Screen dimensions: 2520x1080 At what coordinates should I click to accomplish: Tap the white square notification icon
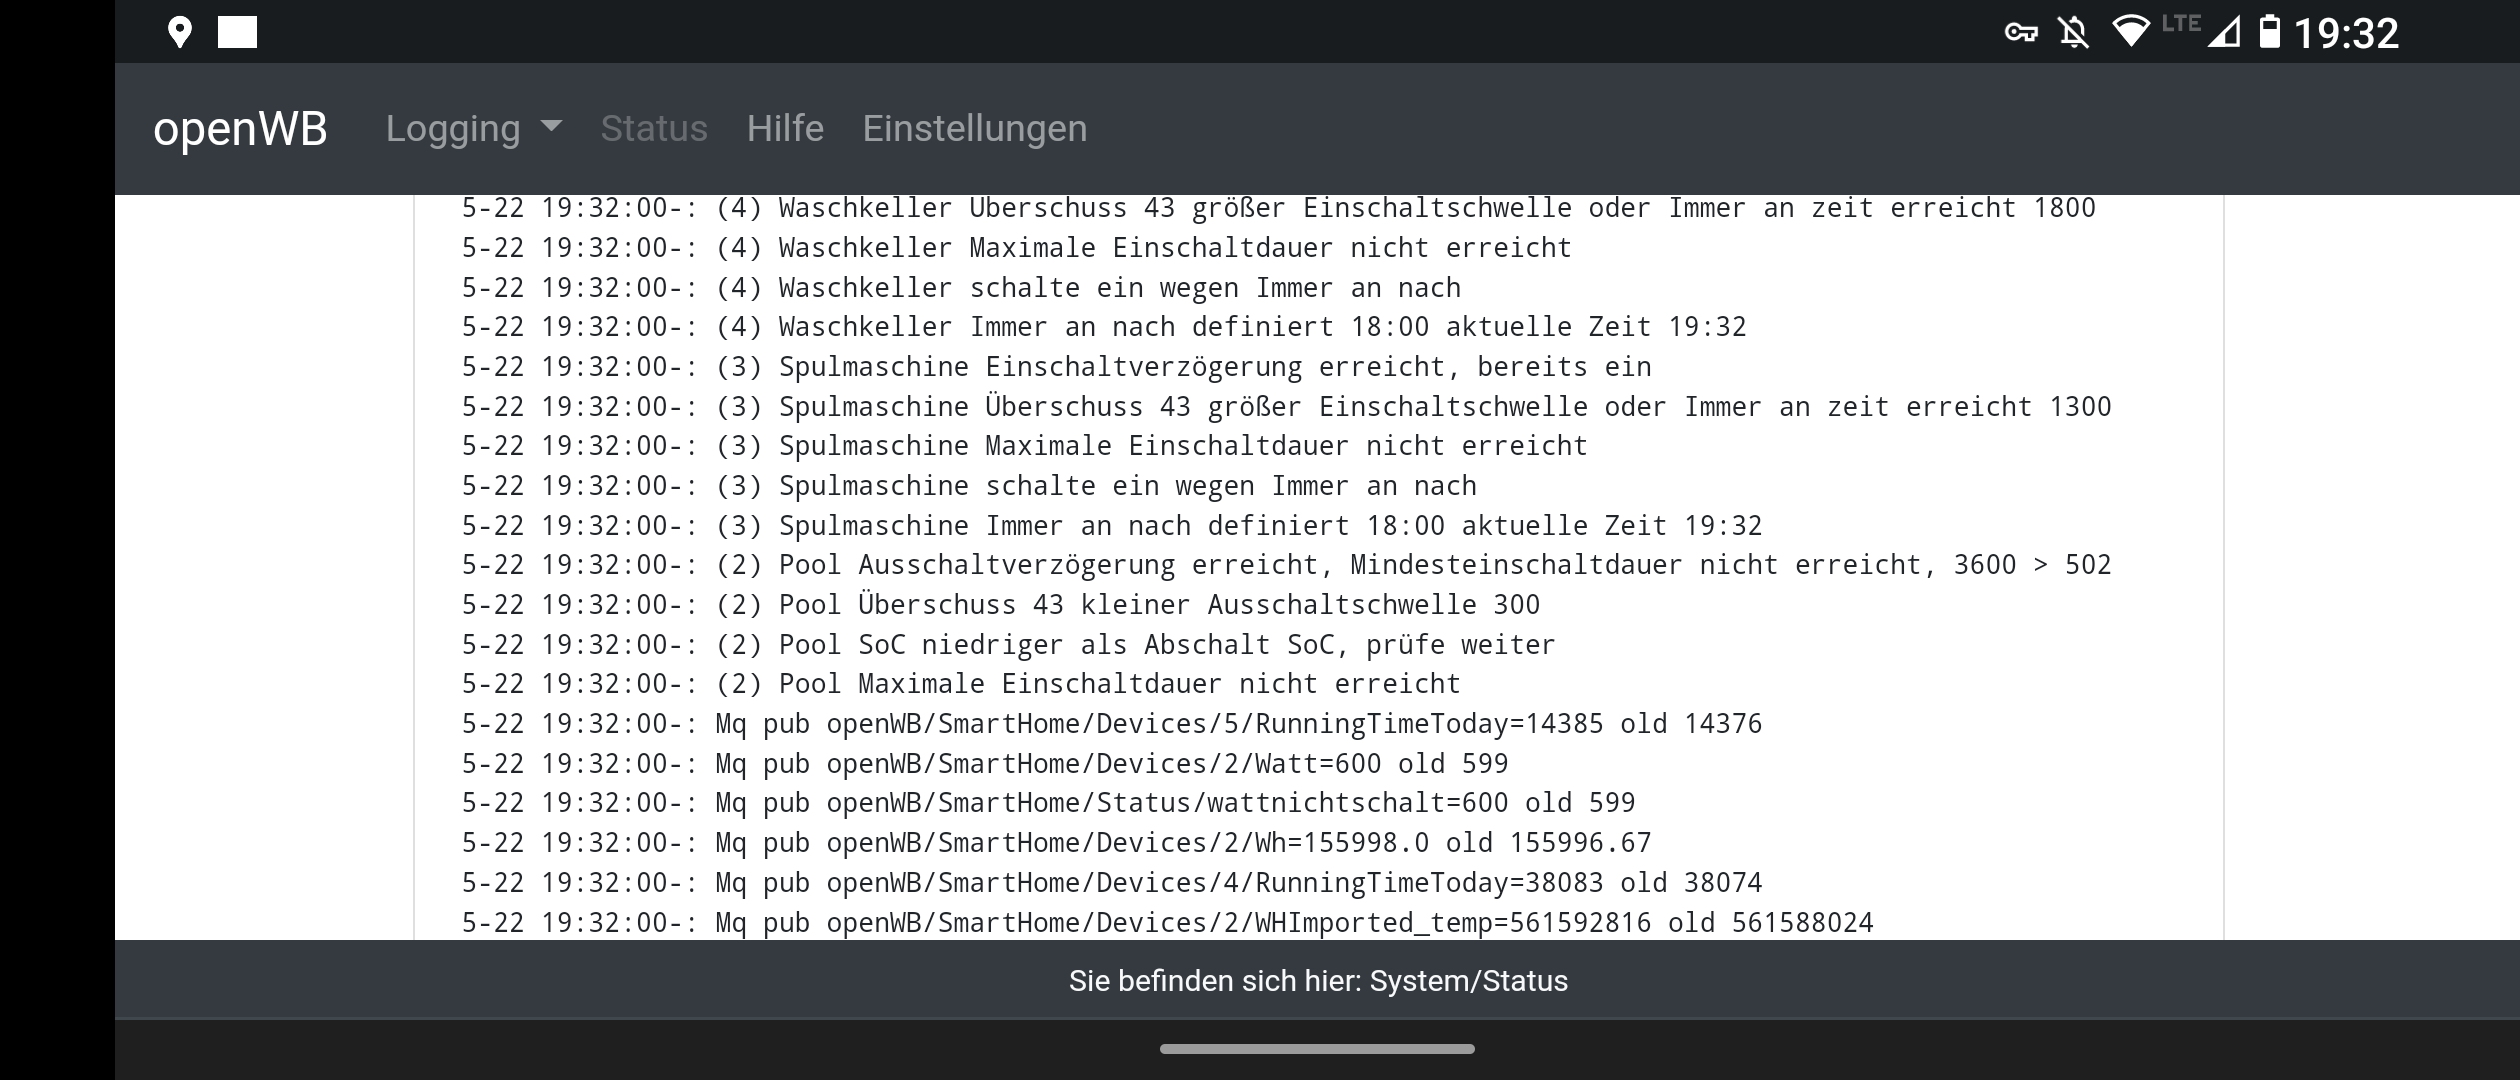click(238, 32)
